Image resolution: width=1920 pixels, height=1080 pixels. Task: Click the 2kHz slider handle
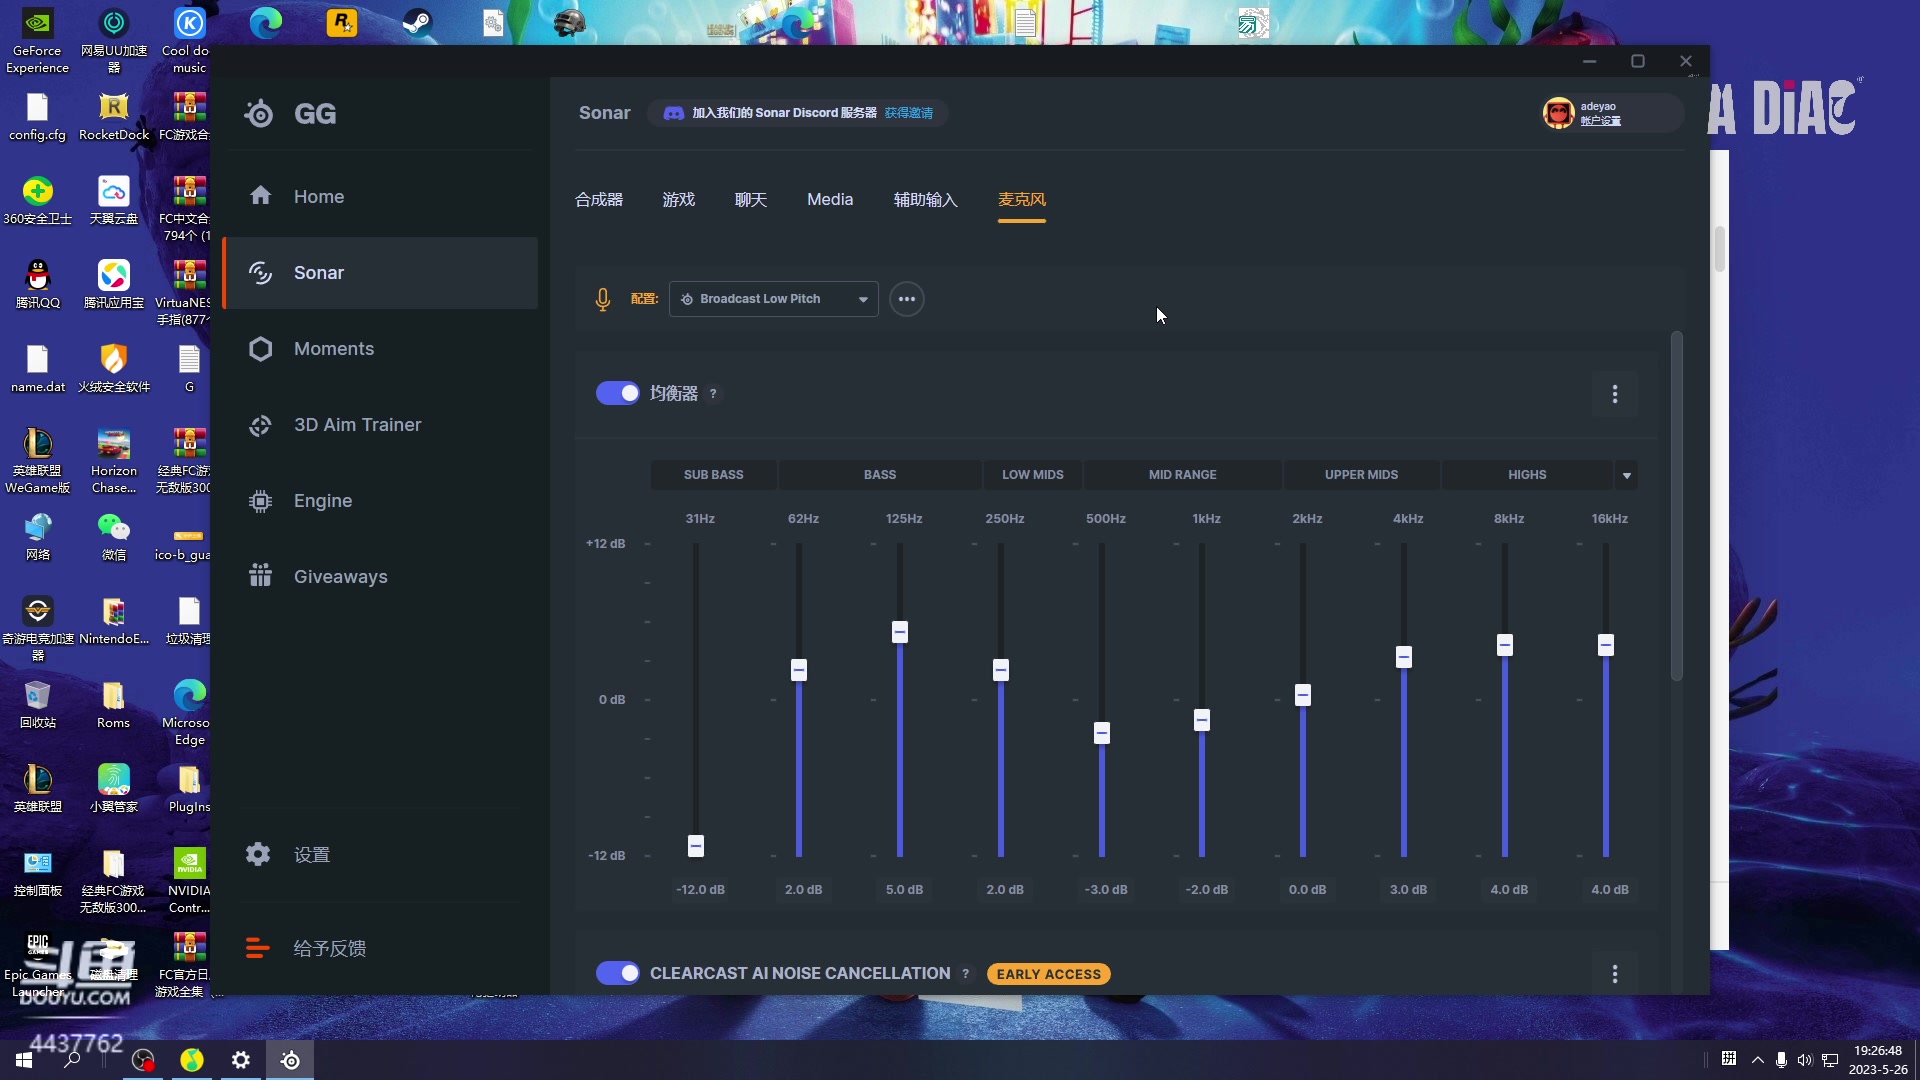pyautogui.click(x=1303, y=695)
